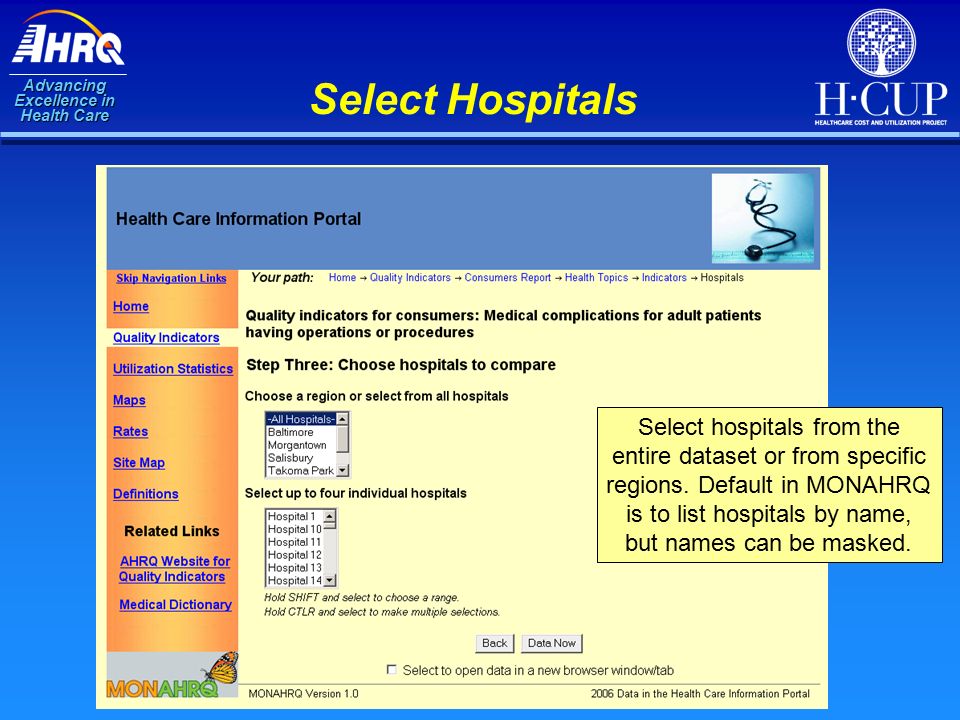Select Hospital 12 in the hospital list
The width and height of the screenshot is (960, 720).
click(294, 555)
